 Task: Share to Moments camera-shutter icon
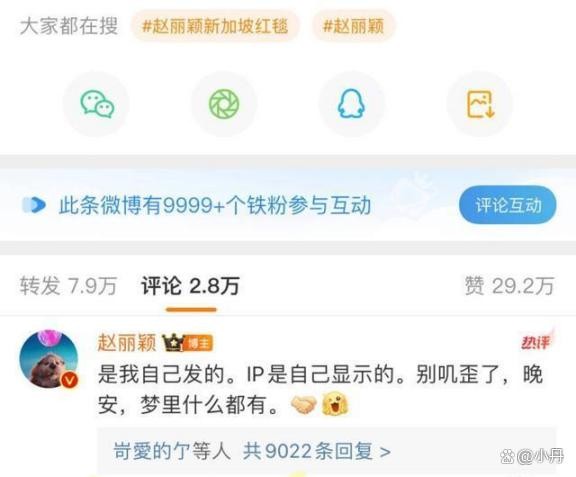[x=224, y=104]
